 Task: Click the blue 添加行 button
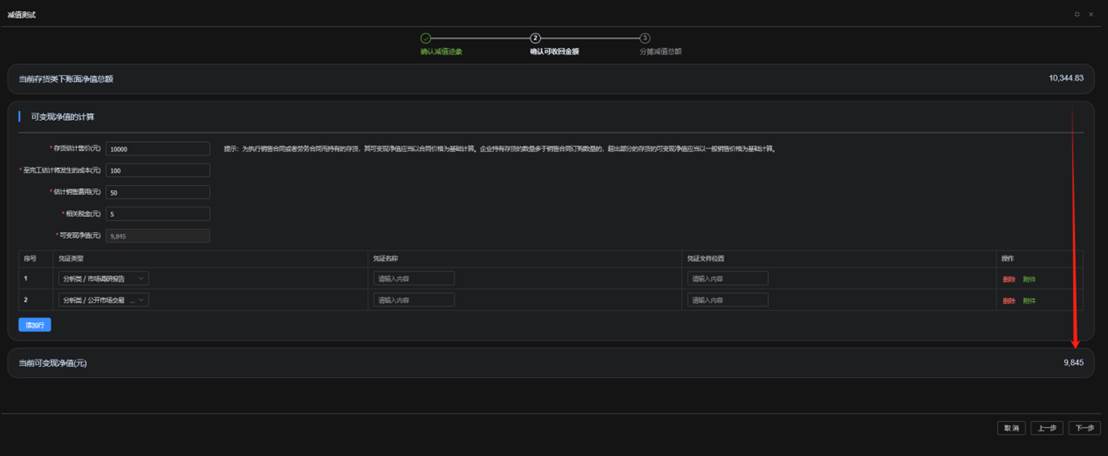click(34, 325)
